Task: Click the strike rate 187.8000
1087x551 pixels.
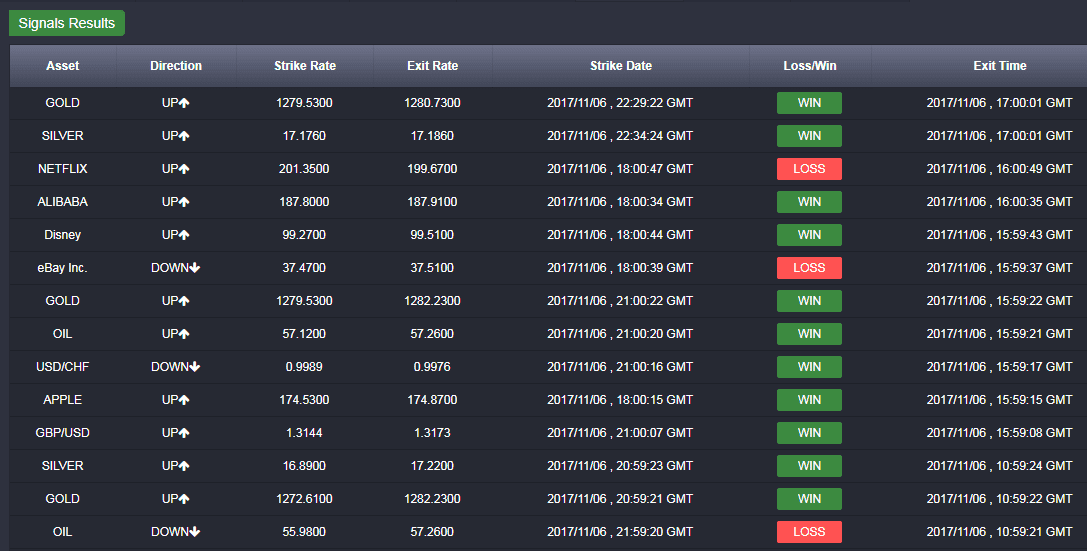Action: pyautogui.click(x=304, y=202)
